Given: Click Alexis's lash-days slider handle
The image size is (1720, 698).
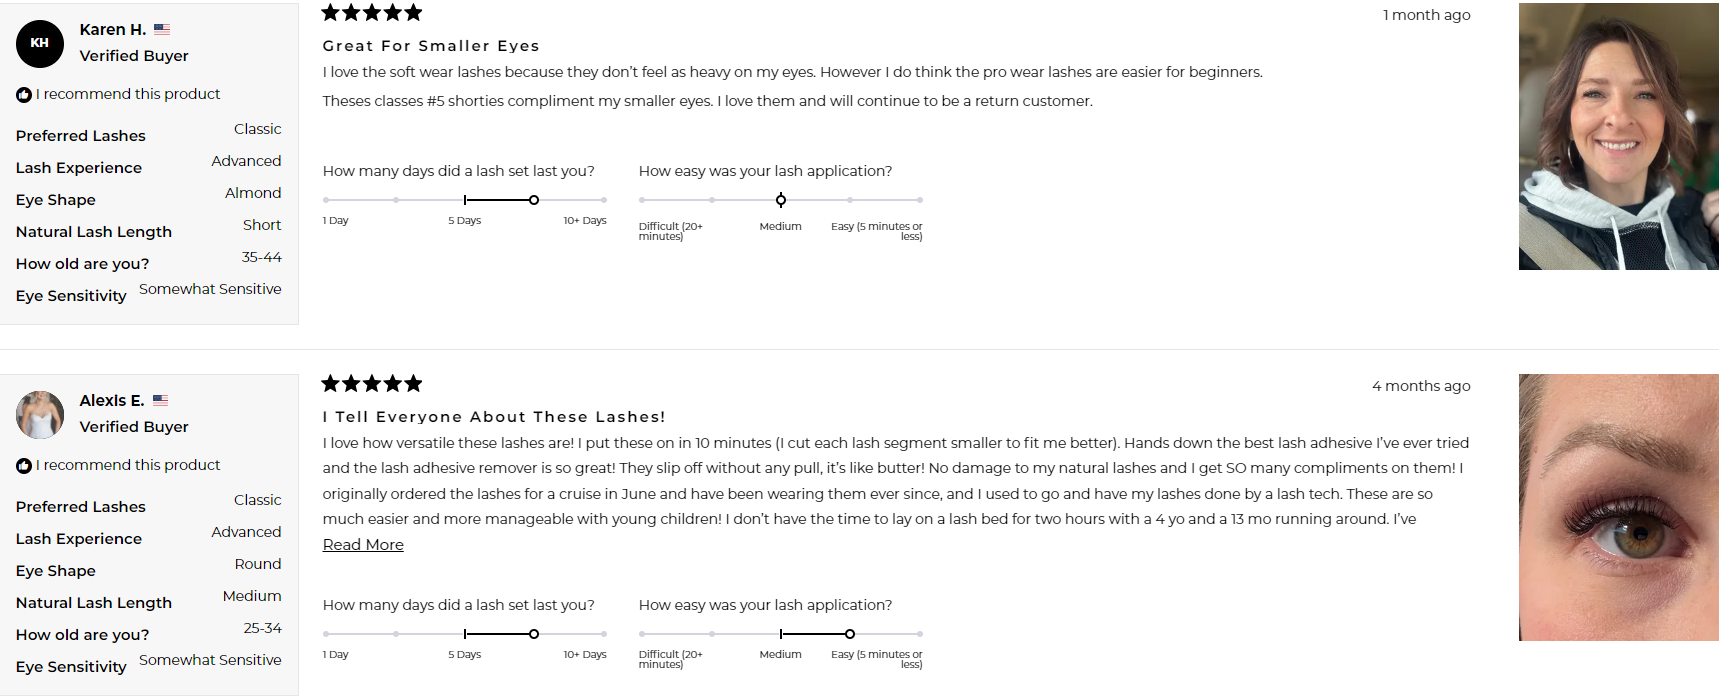Looking at the screenshot, I should tap(534, 634).
